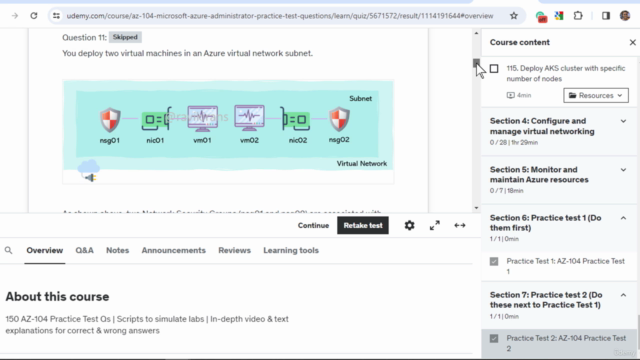Click the browser forward arrow
The width and height of the screenshot is (640, 360).
[15, 16]
